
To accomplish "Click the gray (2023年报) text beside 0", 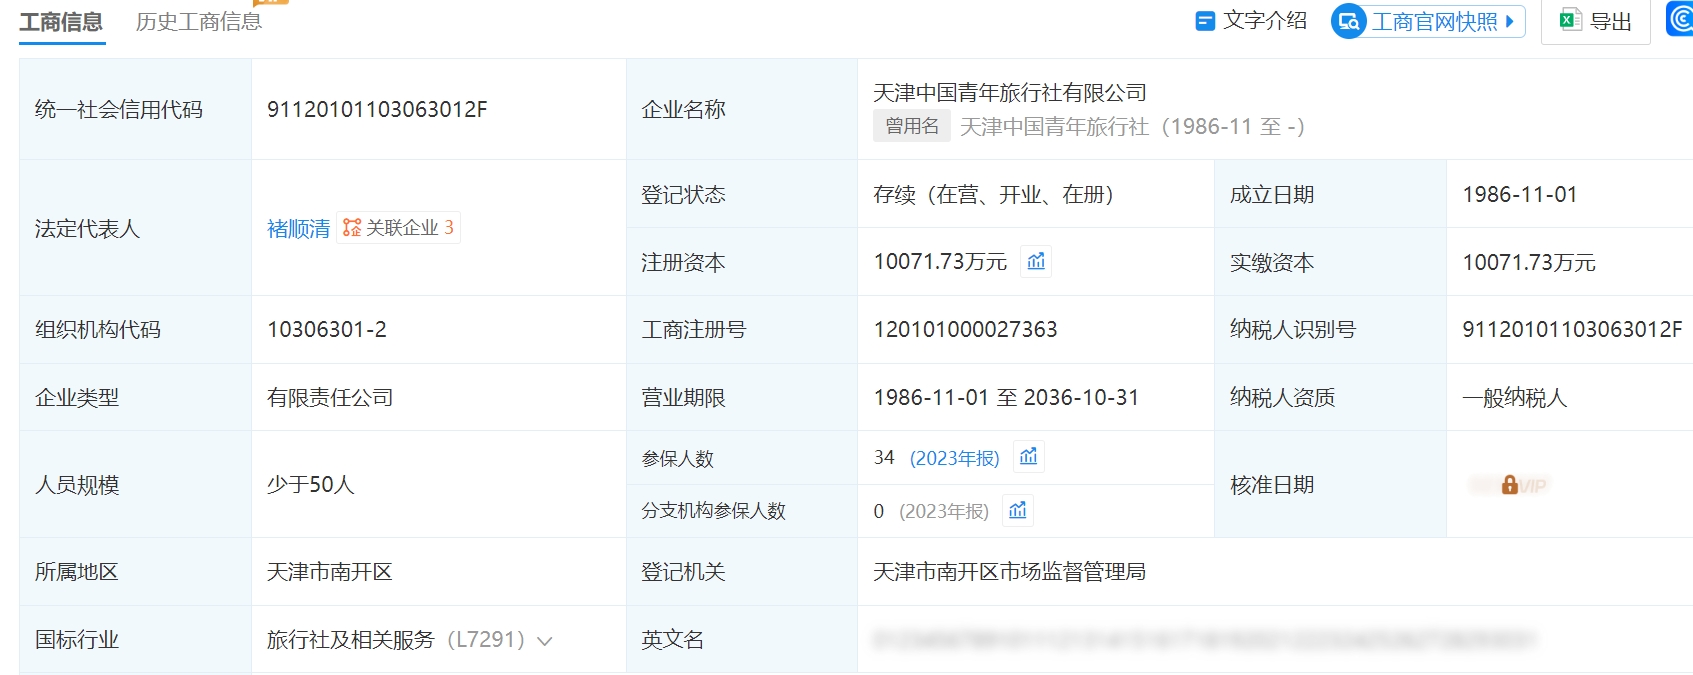I will click(x=944, y=512).
